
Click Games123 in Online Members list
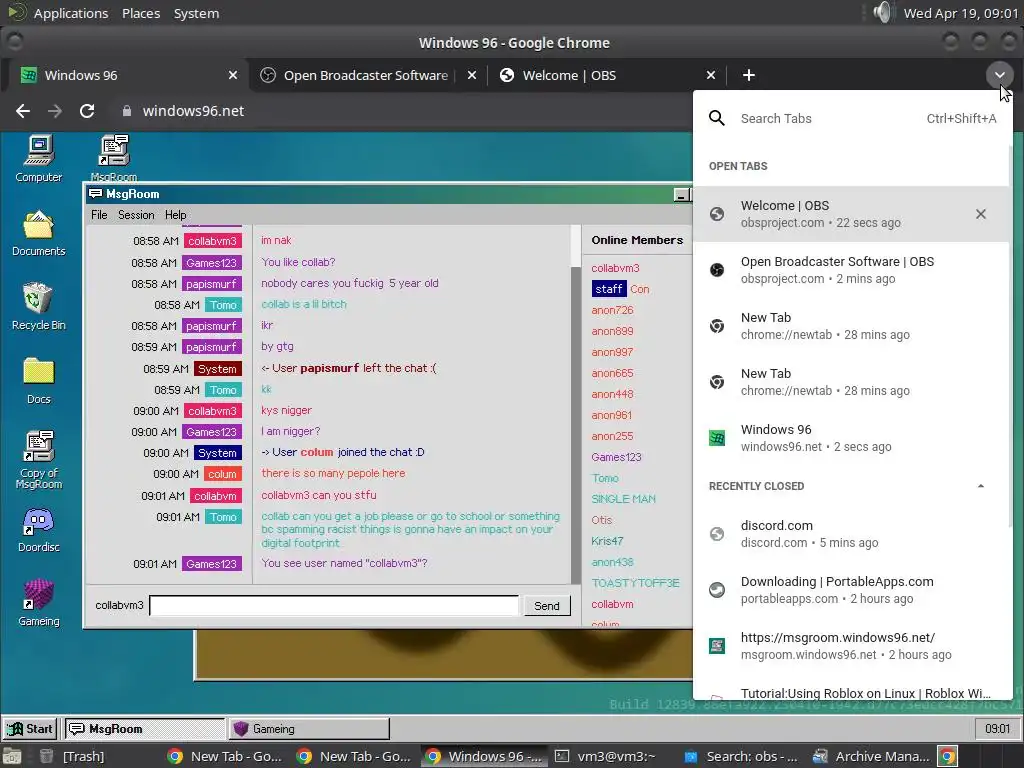(x=616, y=457)
